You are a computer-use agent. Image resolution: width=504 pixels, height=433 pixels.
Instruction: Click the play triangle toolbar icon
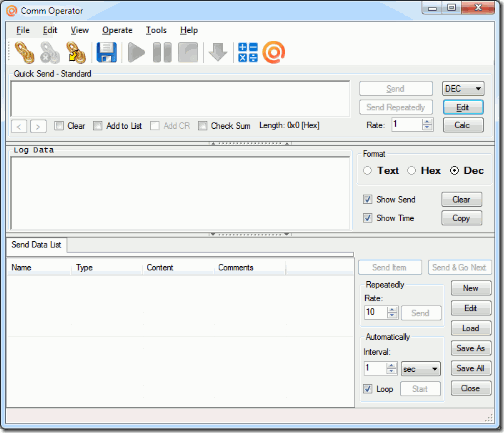[x=136, y=52]
